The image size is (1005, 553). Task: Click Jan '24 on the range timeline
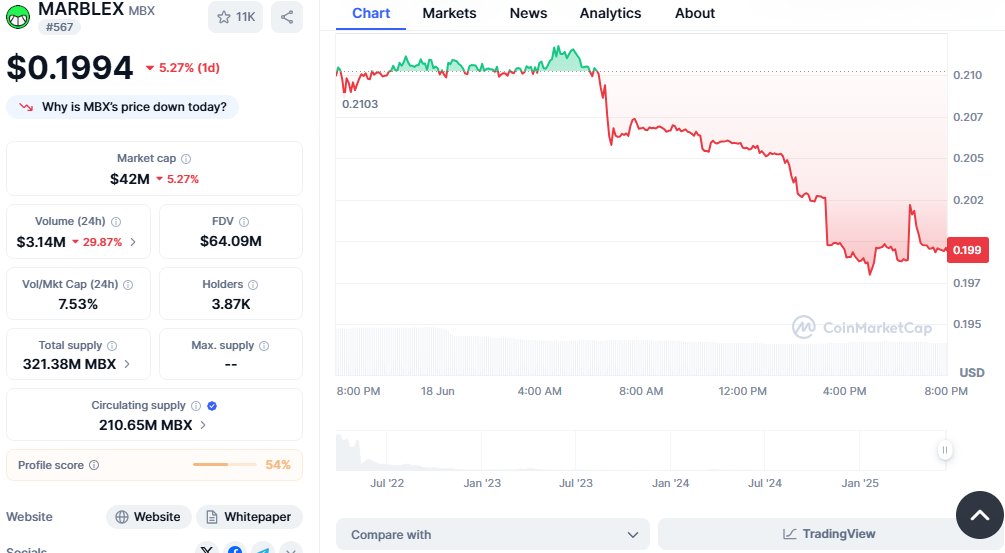point(670,483)
